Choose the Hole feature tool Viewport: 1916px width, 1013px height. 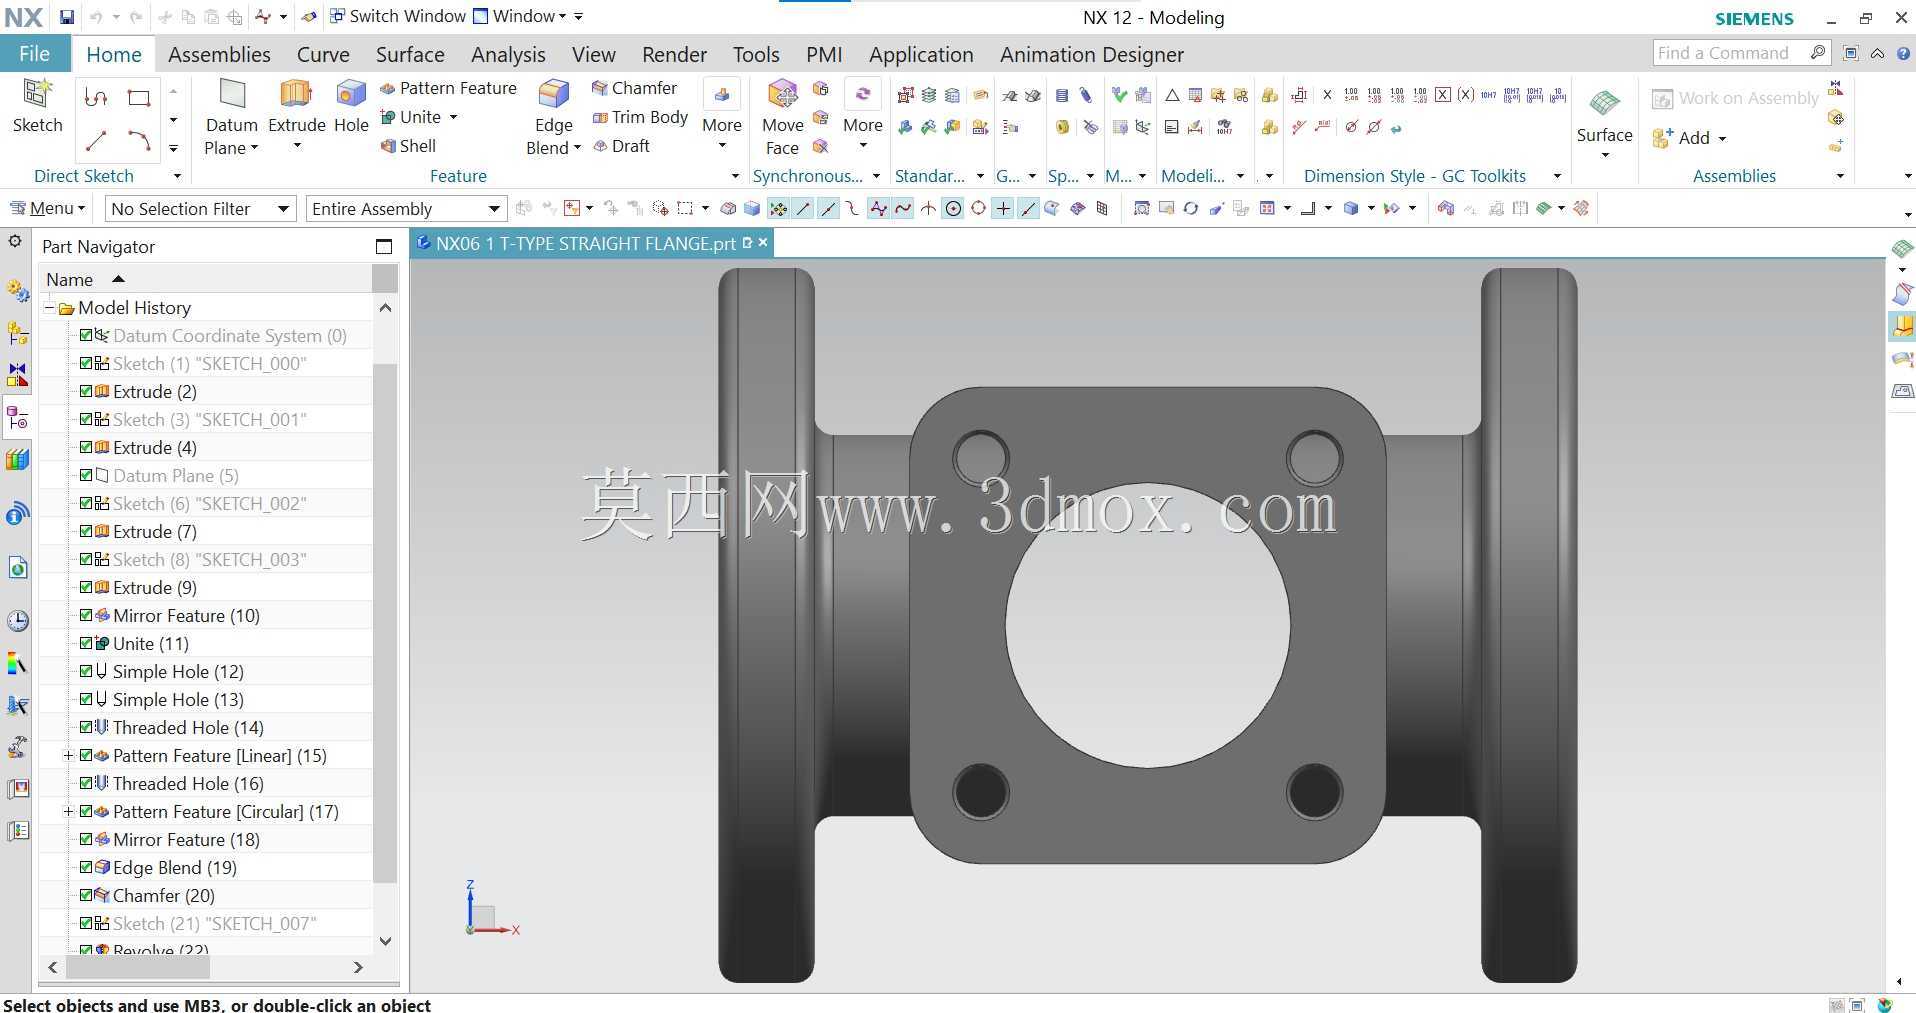pos(351,106)
